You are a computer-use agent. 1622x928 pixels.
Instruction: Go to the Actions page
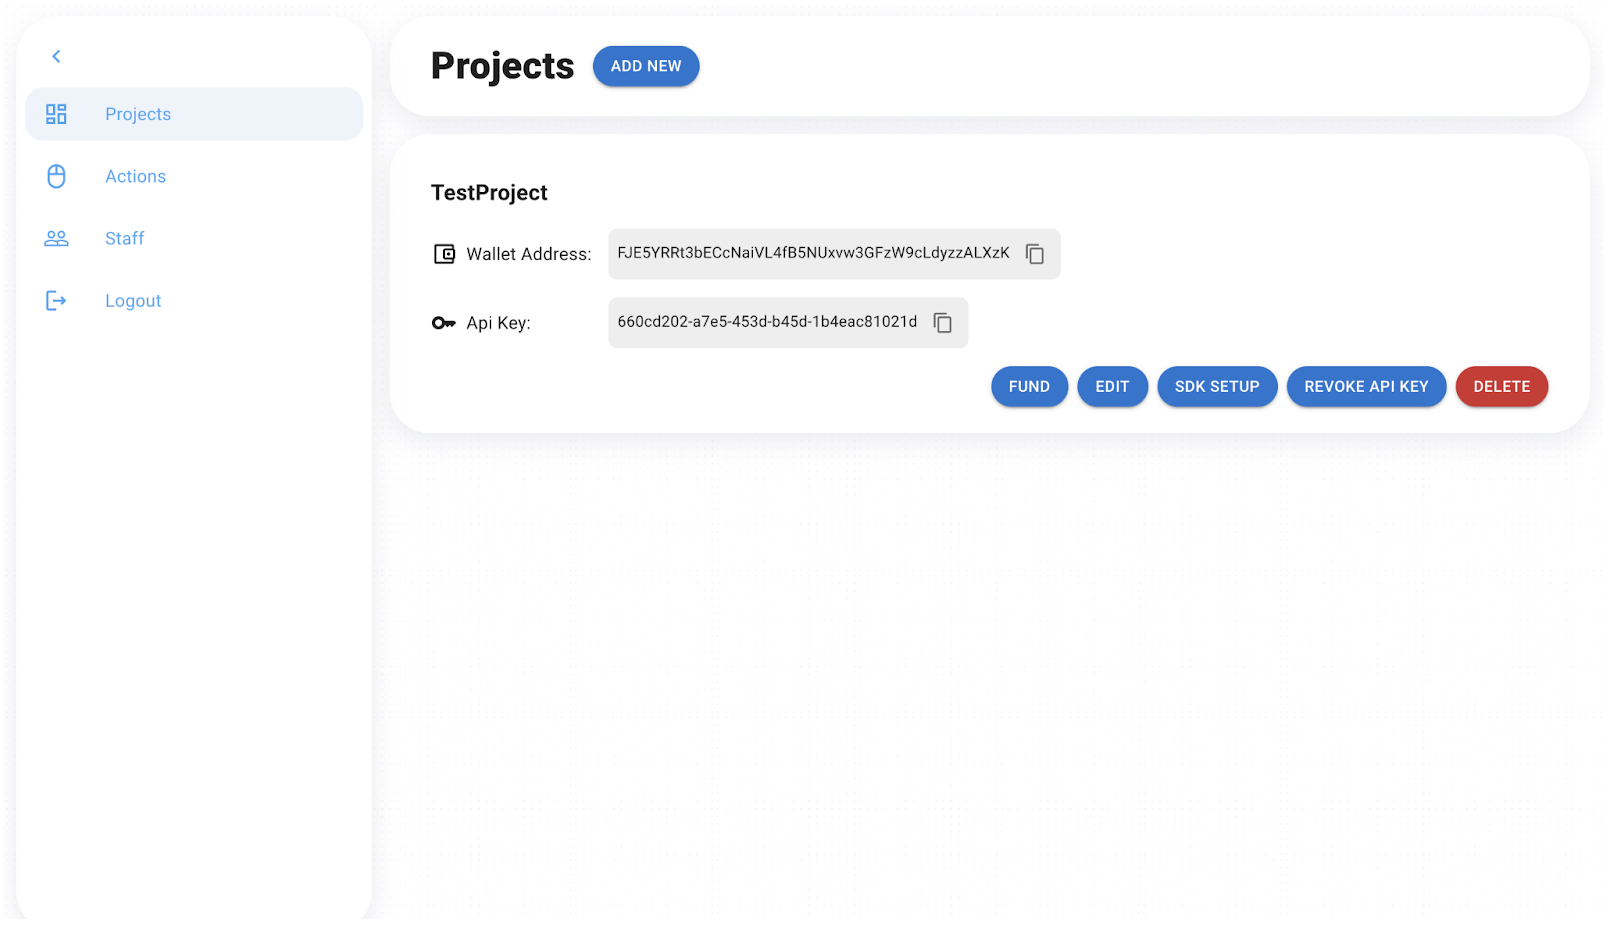[x=136, y=177]
